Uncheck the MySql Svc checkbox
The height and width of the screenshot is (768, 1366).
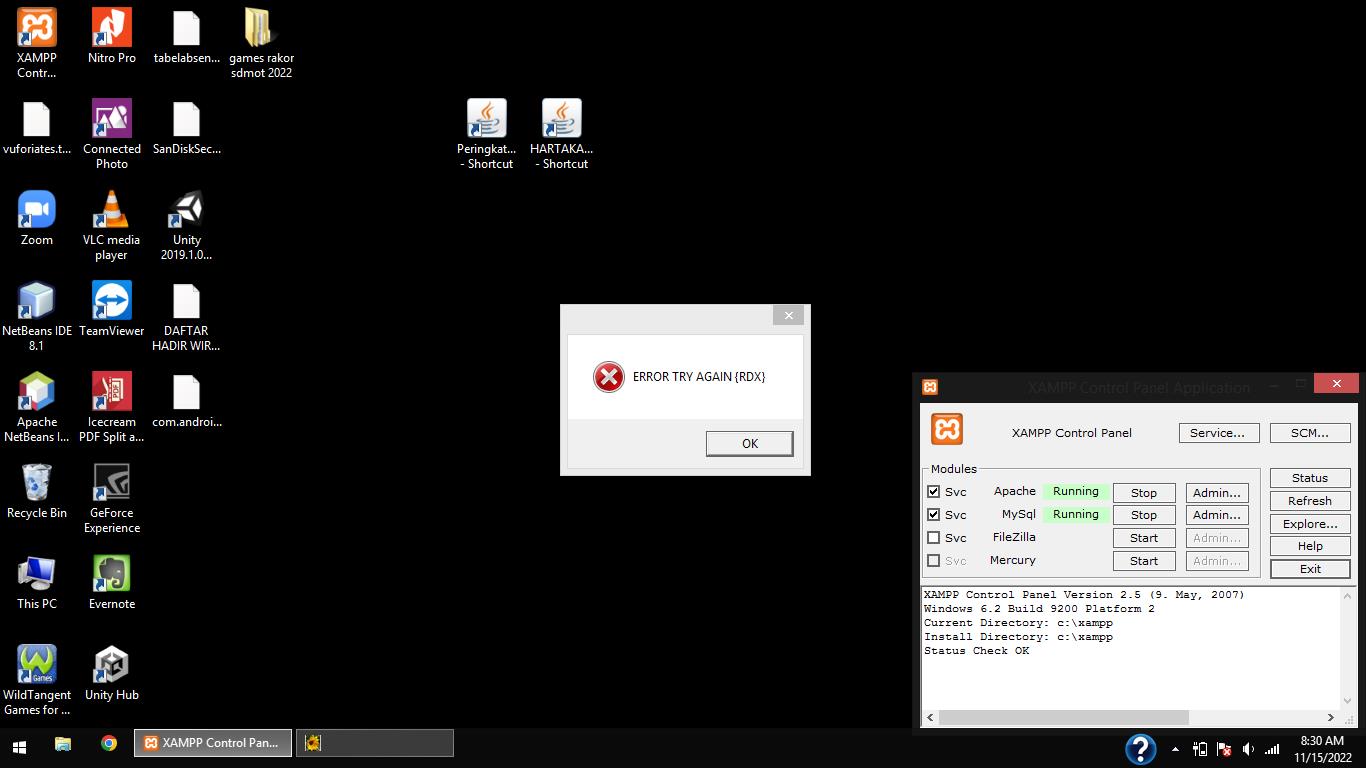point(934,515)
